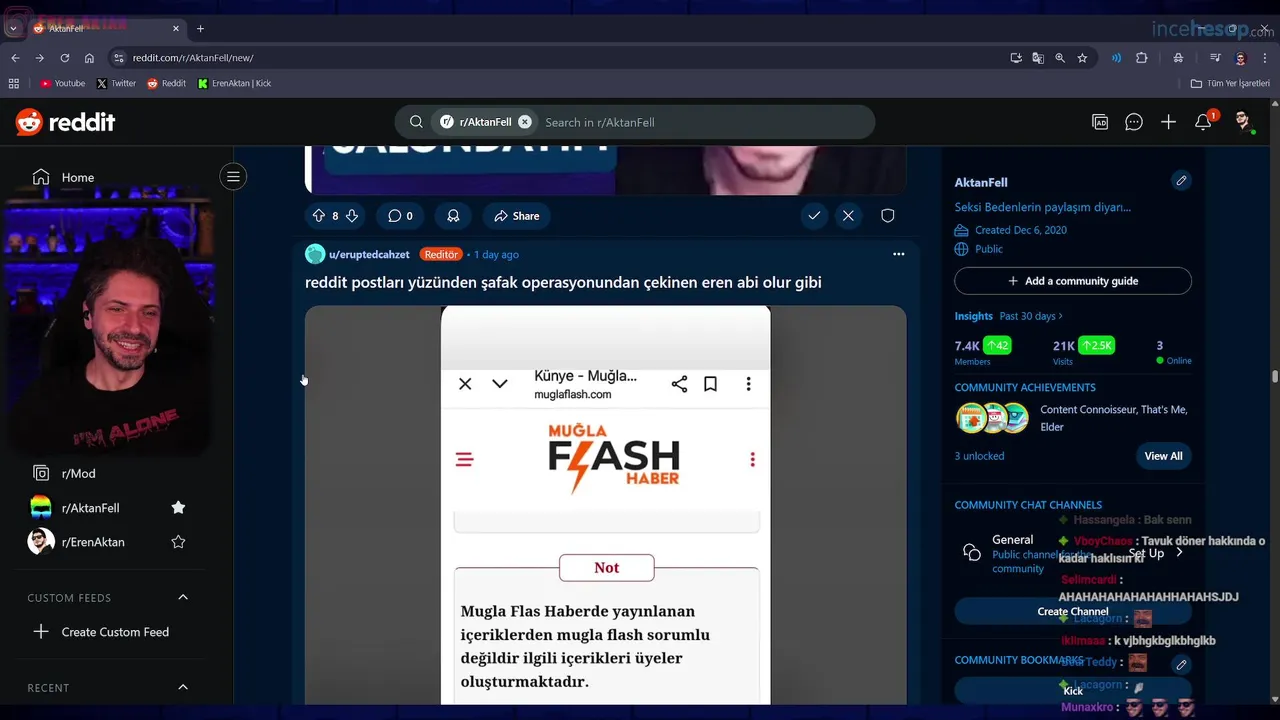The image size is (1280, 720).
Task: Click '3 unlocked' achievements text
Action: pyautogui.click(x=979, y=456)
